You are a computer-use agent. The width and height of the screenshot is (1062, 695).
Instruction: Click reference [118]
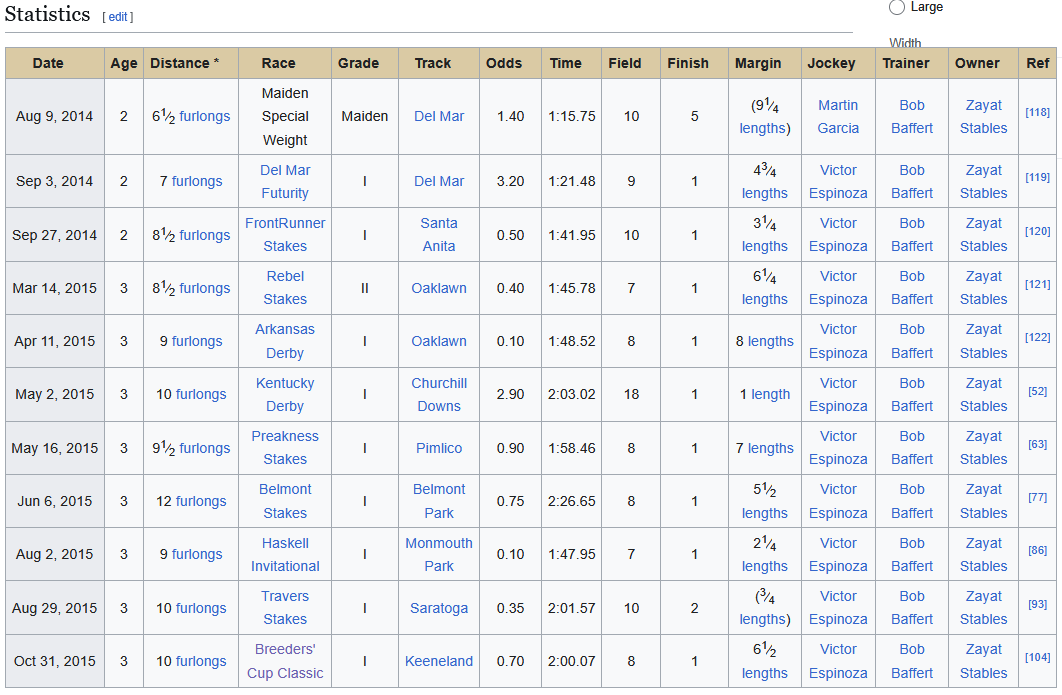click(1038, 112)
